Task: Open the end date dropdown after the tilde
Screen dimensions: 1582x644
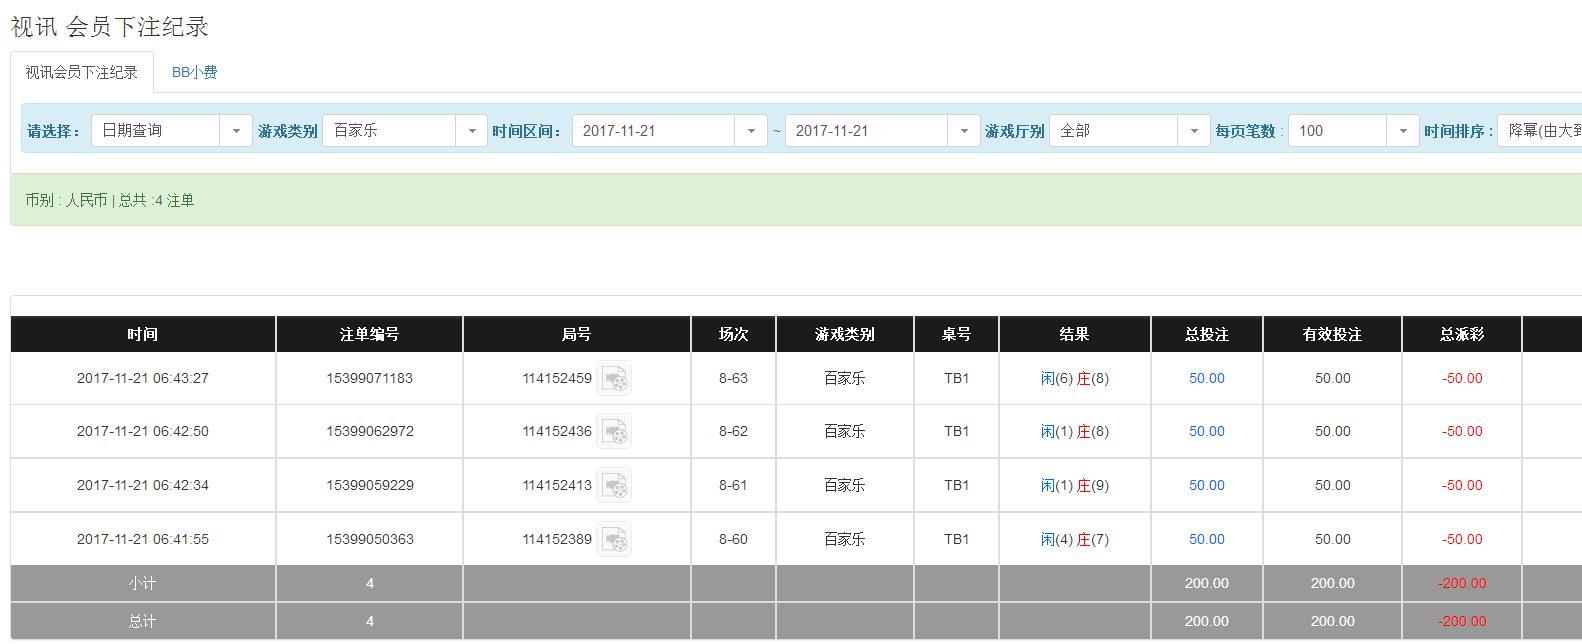Action: [882, 131]
